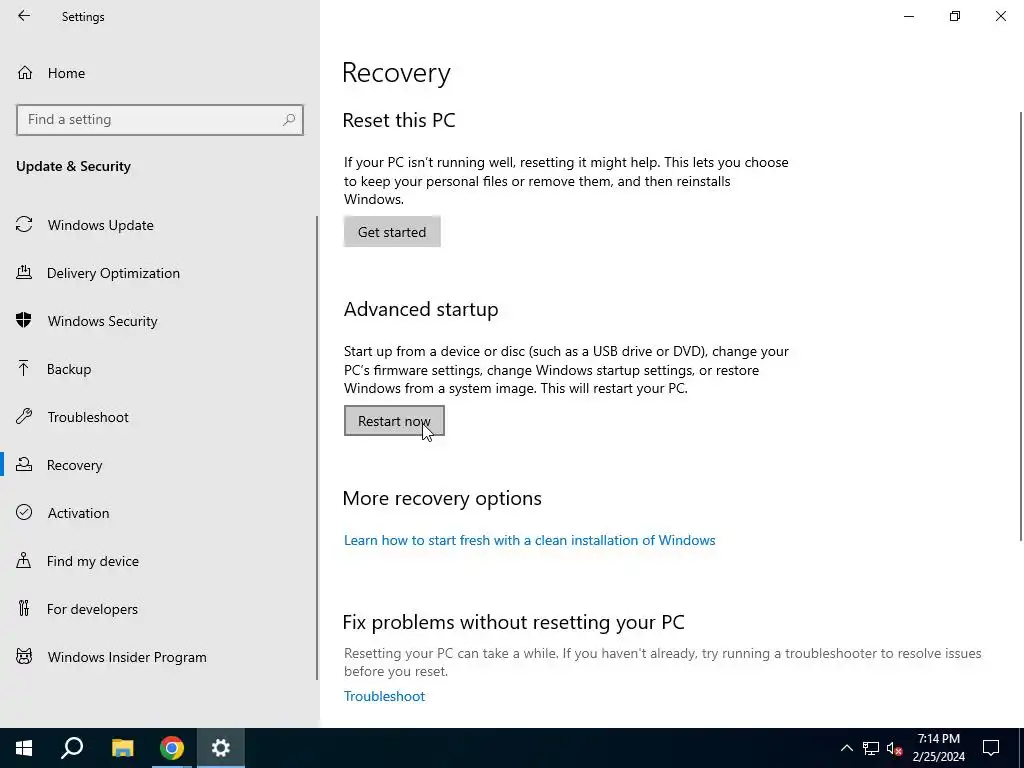Screen dimensions: 1024x768
Task: Click the search magnifier in Find a setting
Action: [x=289, y=120]
